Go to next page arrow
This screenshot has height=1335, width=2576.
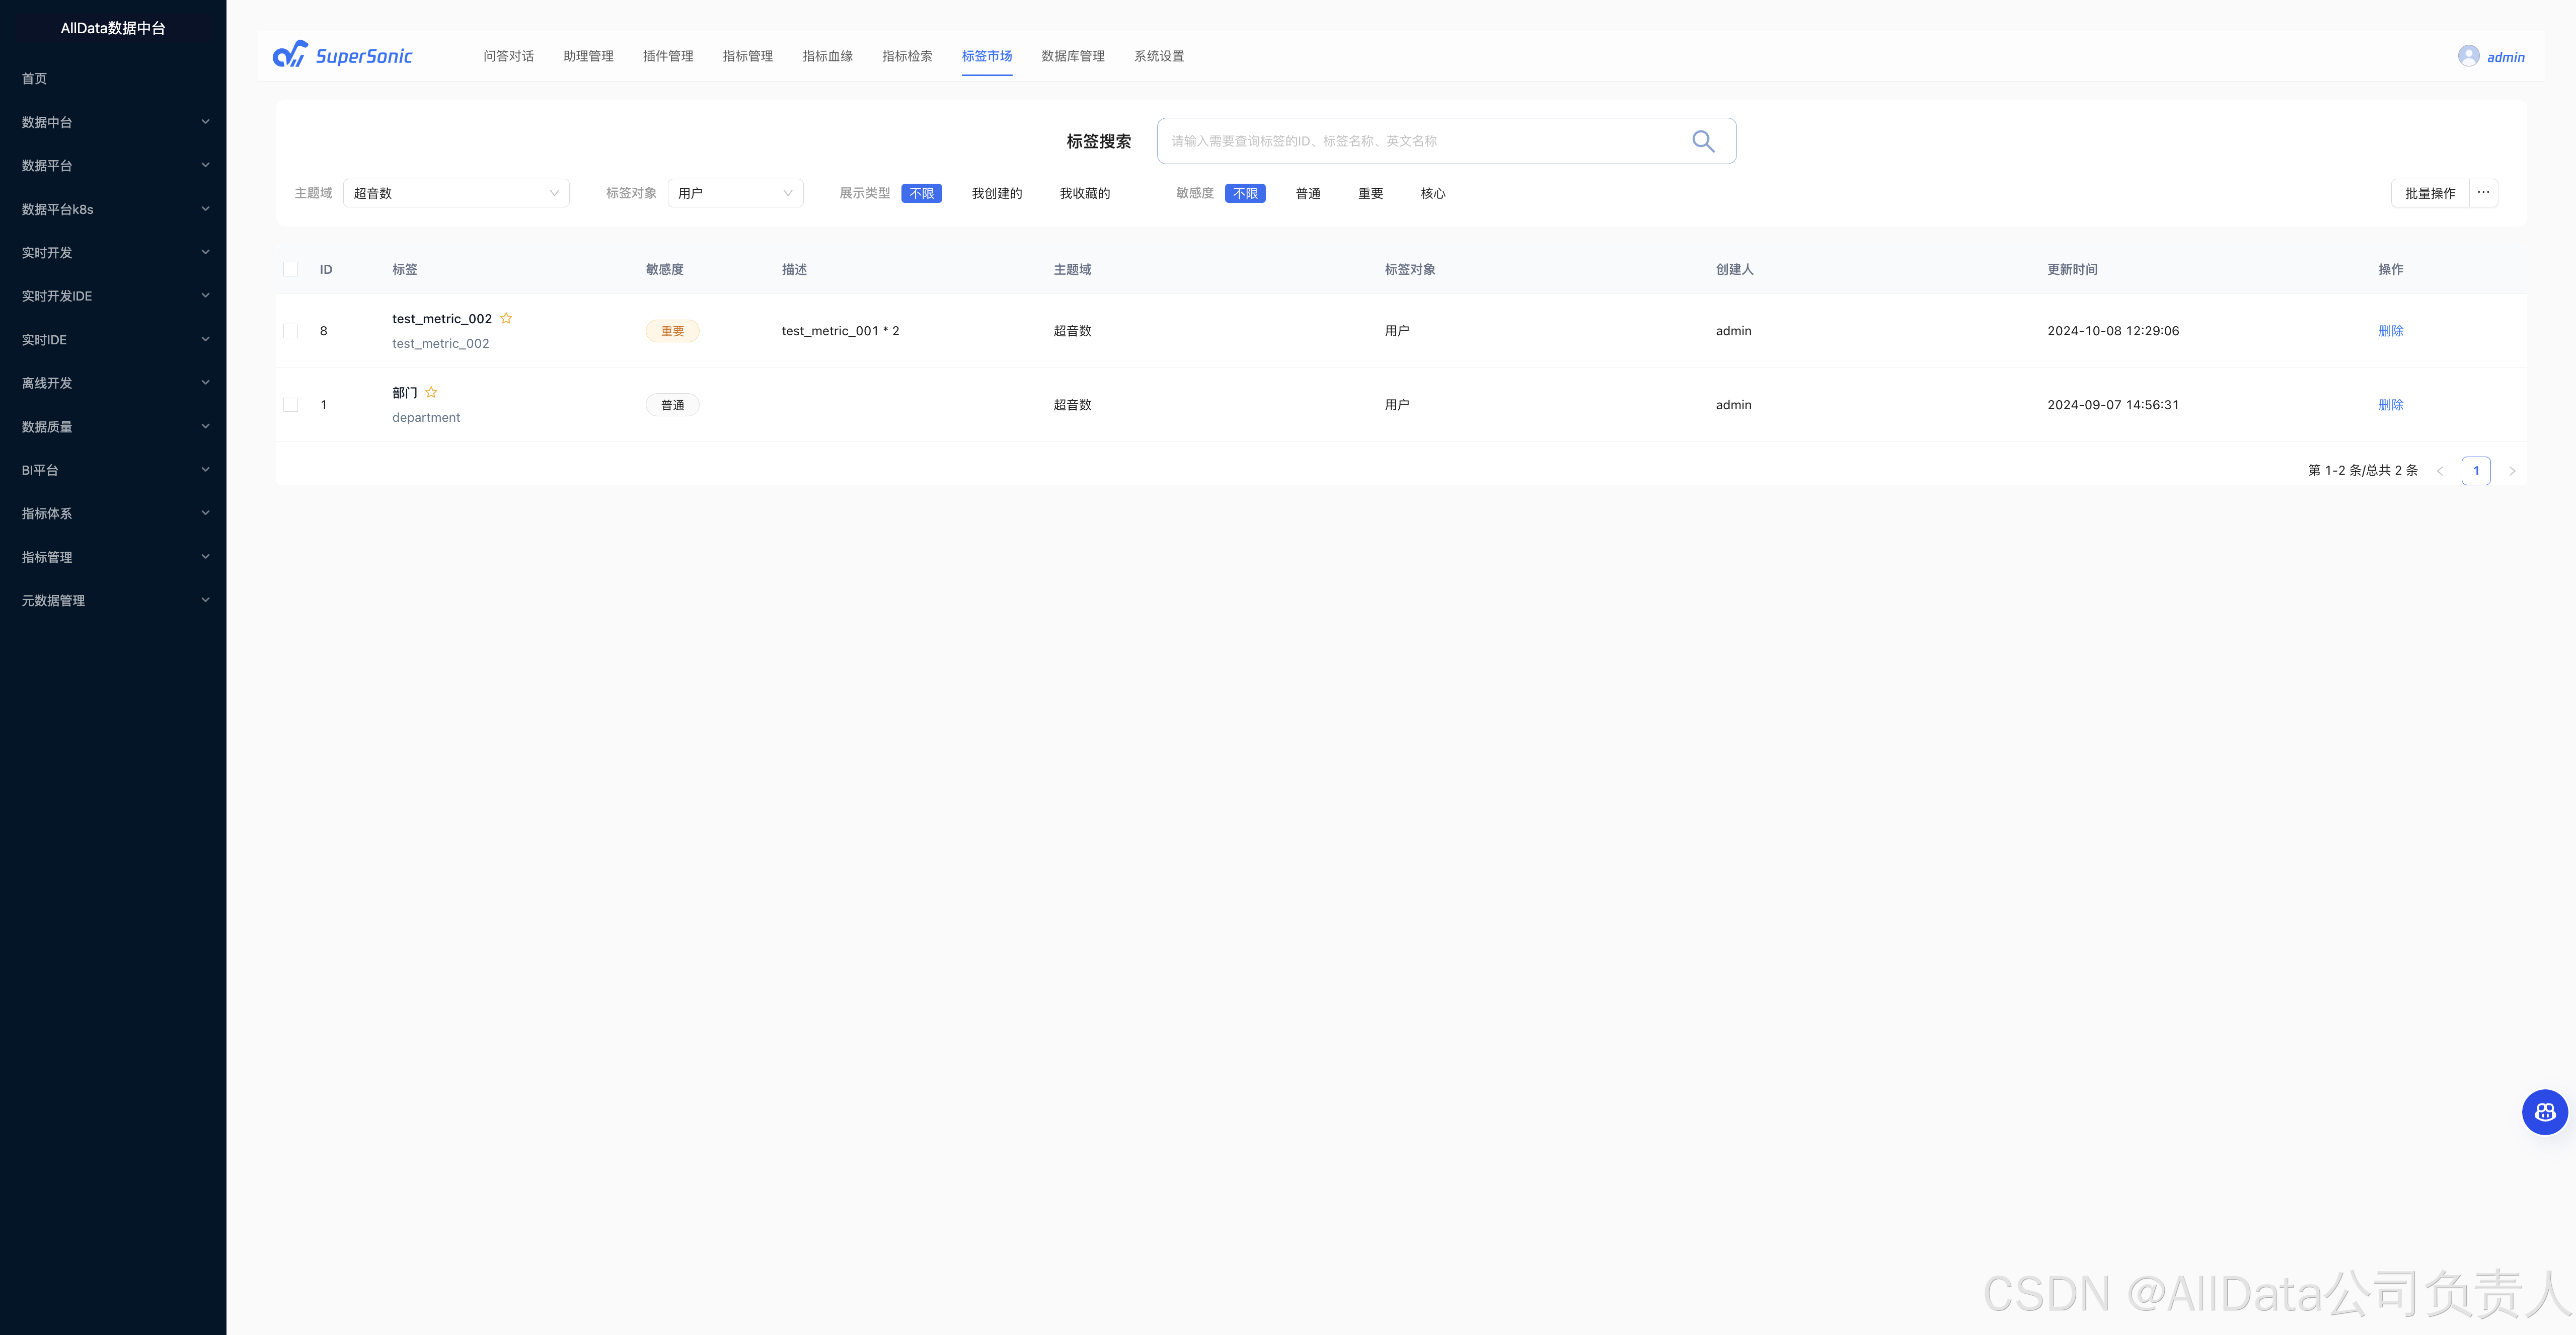tap(2512, 471)
